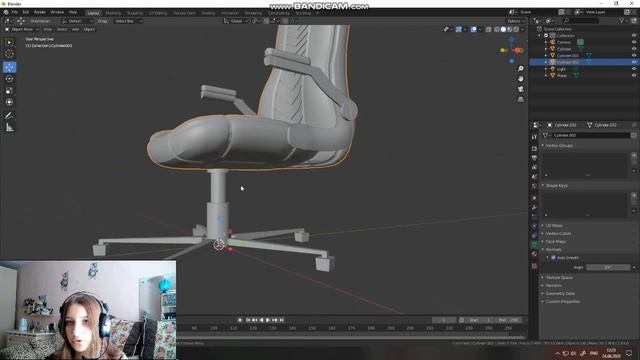
Task: Expand the Texture Space panel
Action: tap(559, 278)
